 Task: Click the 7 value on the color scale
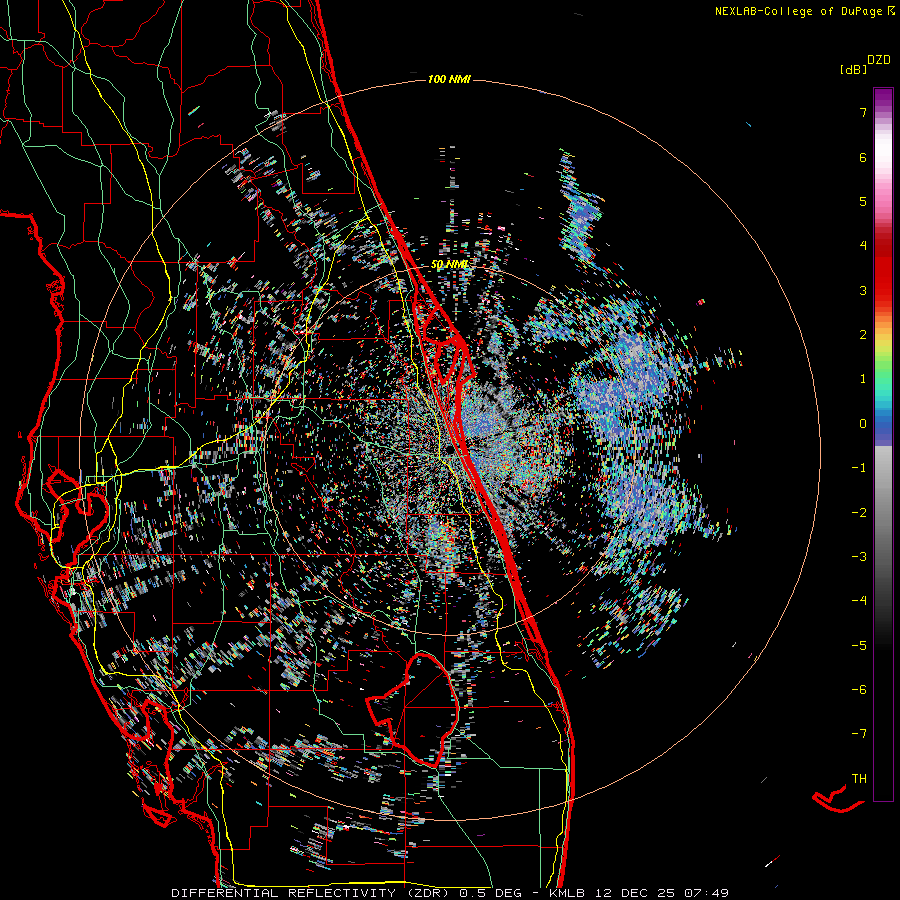pos(863,112)
